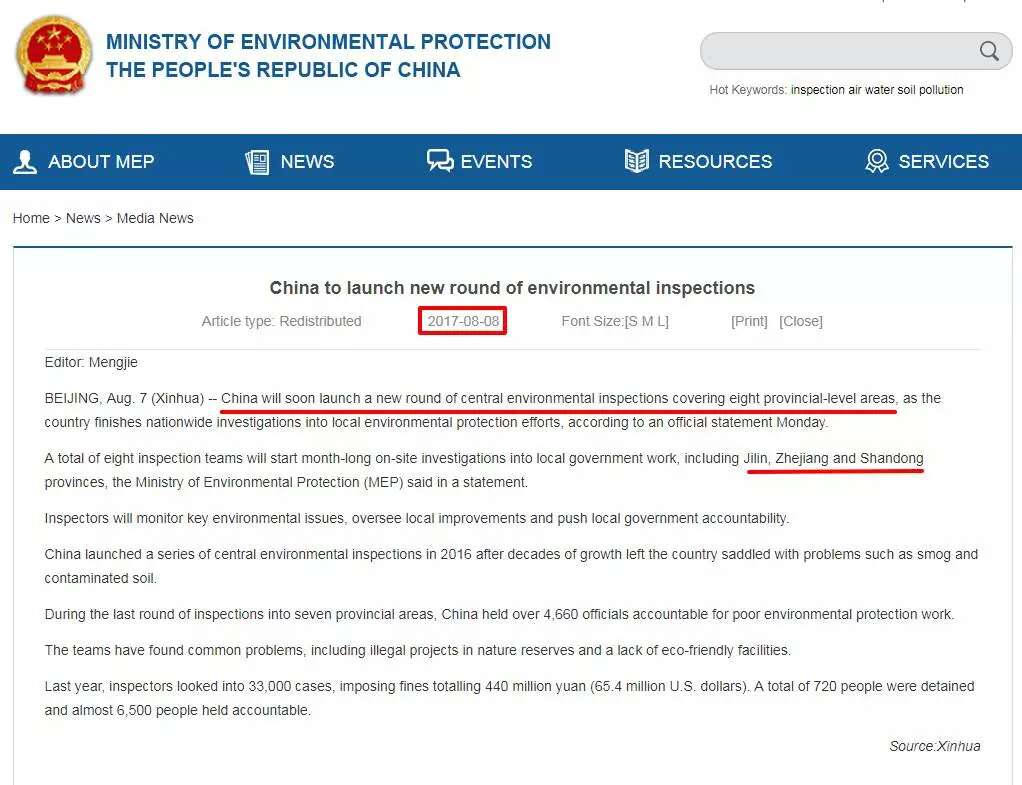Click the Services ribbon badge icon
The width and height of the screenshot is (1022, 785).
click(x=877, y=162)
